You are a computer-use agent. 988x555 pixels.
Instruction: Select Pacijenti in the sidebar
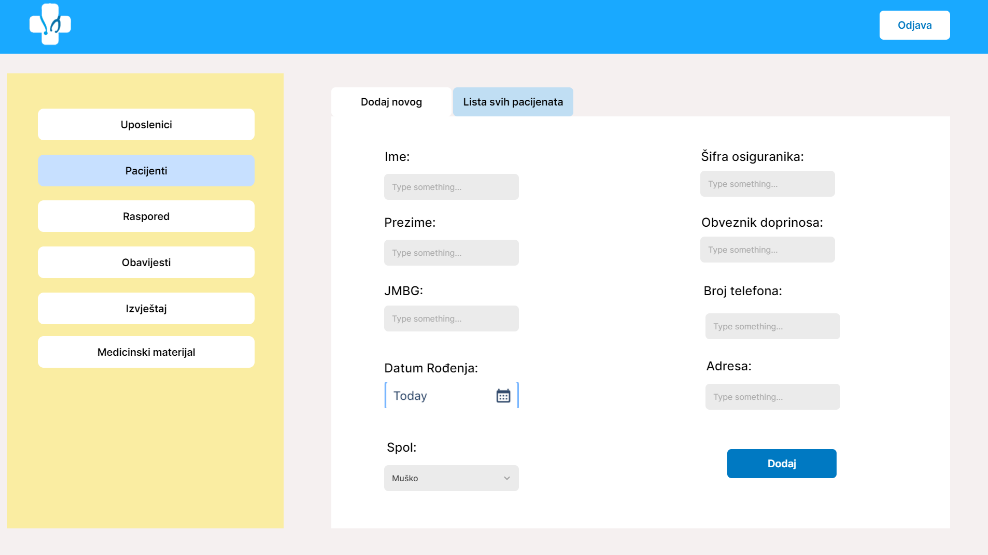coord(146,171)
